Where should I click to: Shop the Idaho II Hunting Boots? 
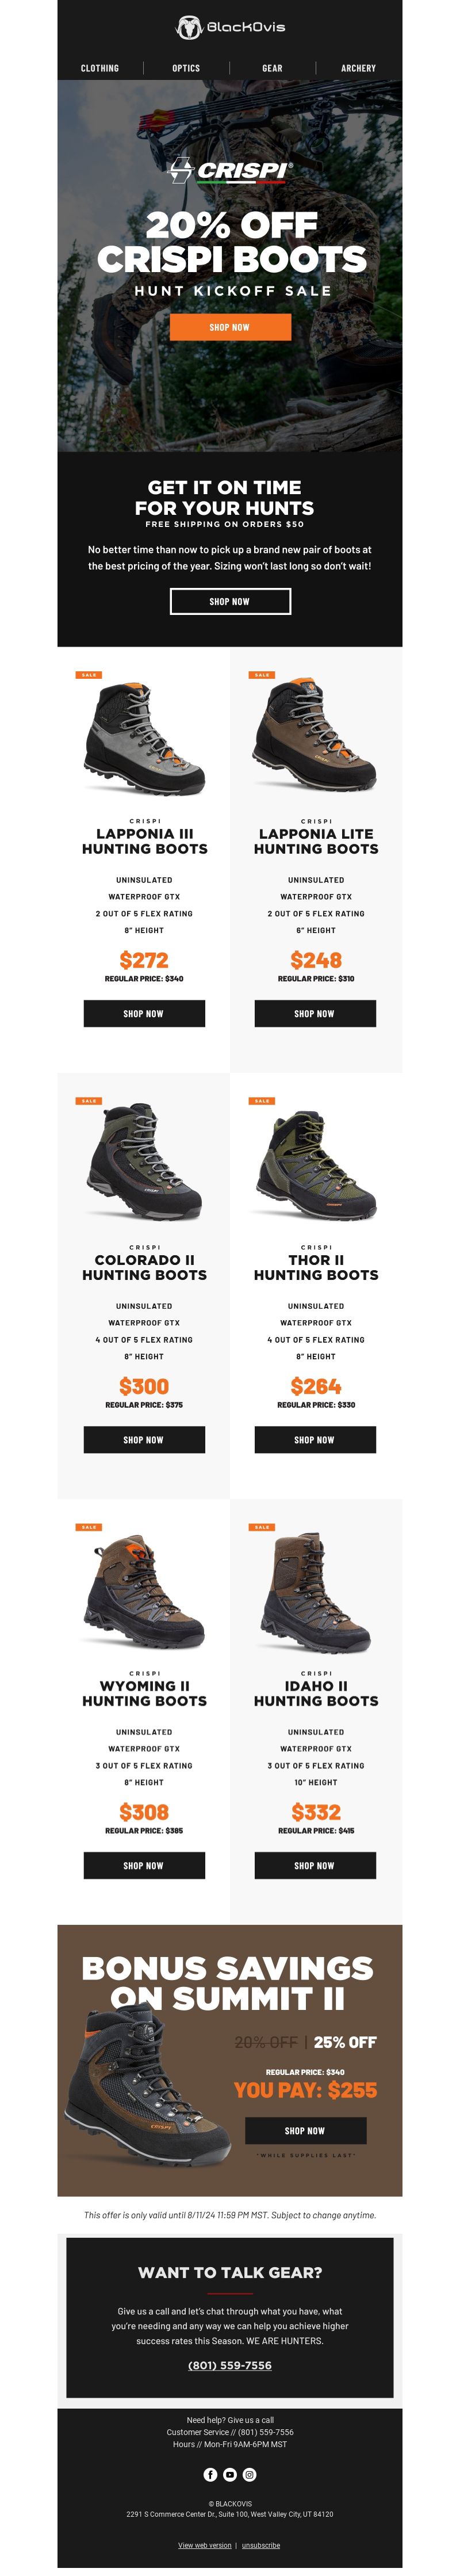pos(316,1865)
